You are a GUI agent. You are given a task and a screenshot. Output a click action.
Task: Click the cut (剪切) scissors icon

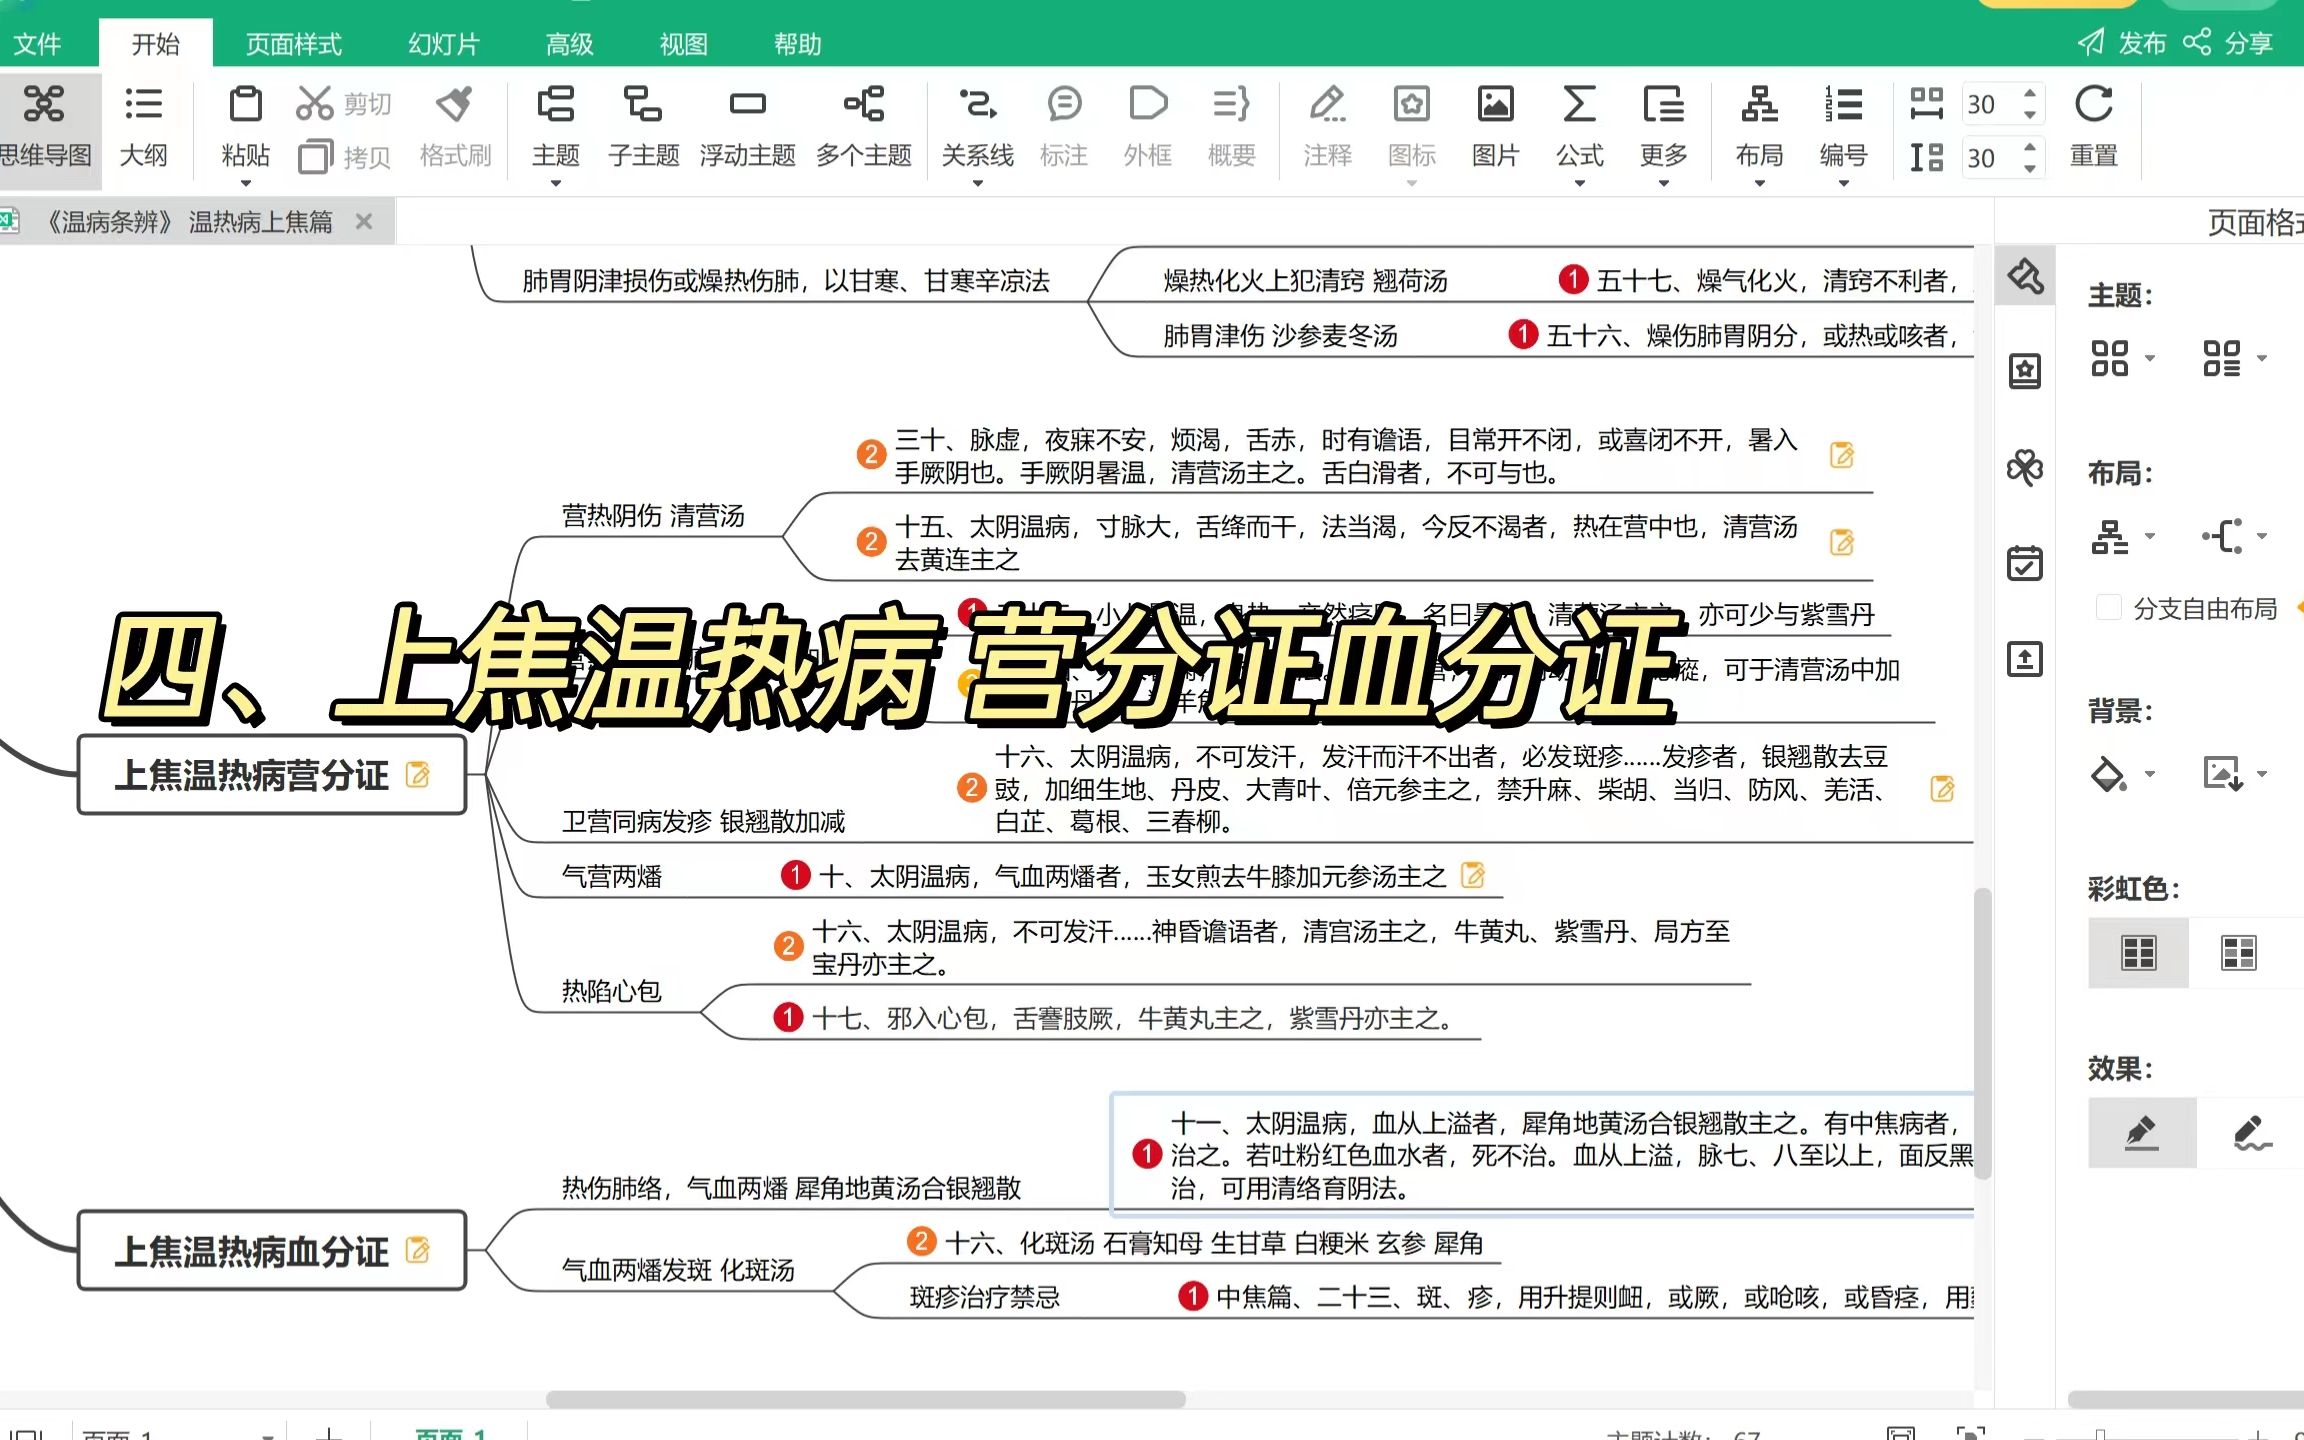pyautogui.click(x=314, y=103)
